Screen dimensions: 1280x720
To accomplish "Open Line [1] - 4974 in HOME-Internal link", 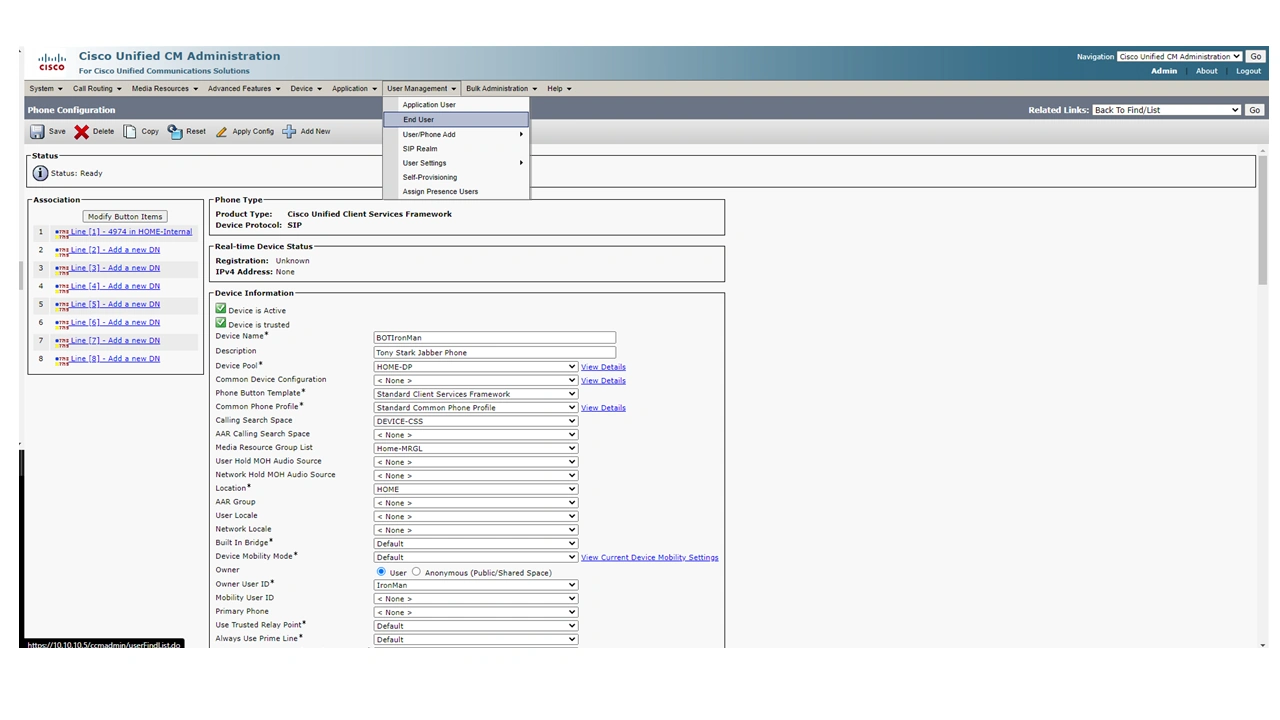I will 131,232.
